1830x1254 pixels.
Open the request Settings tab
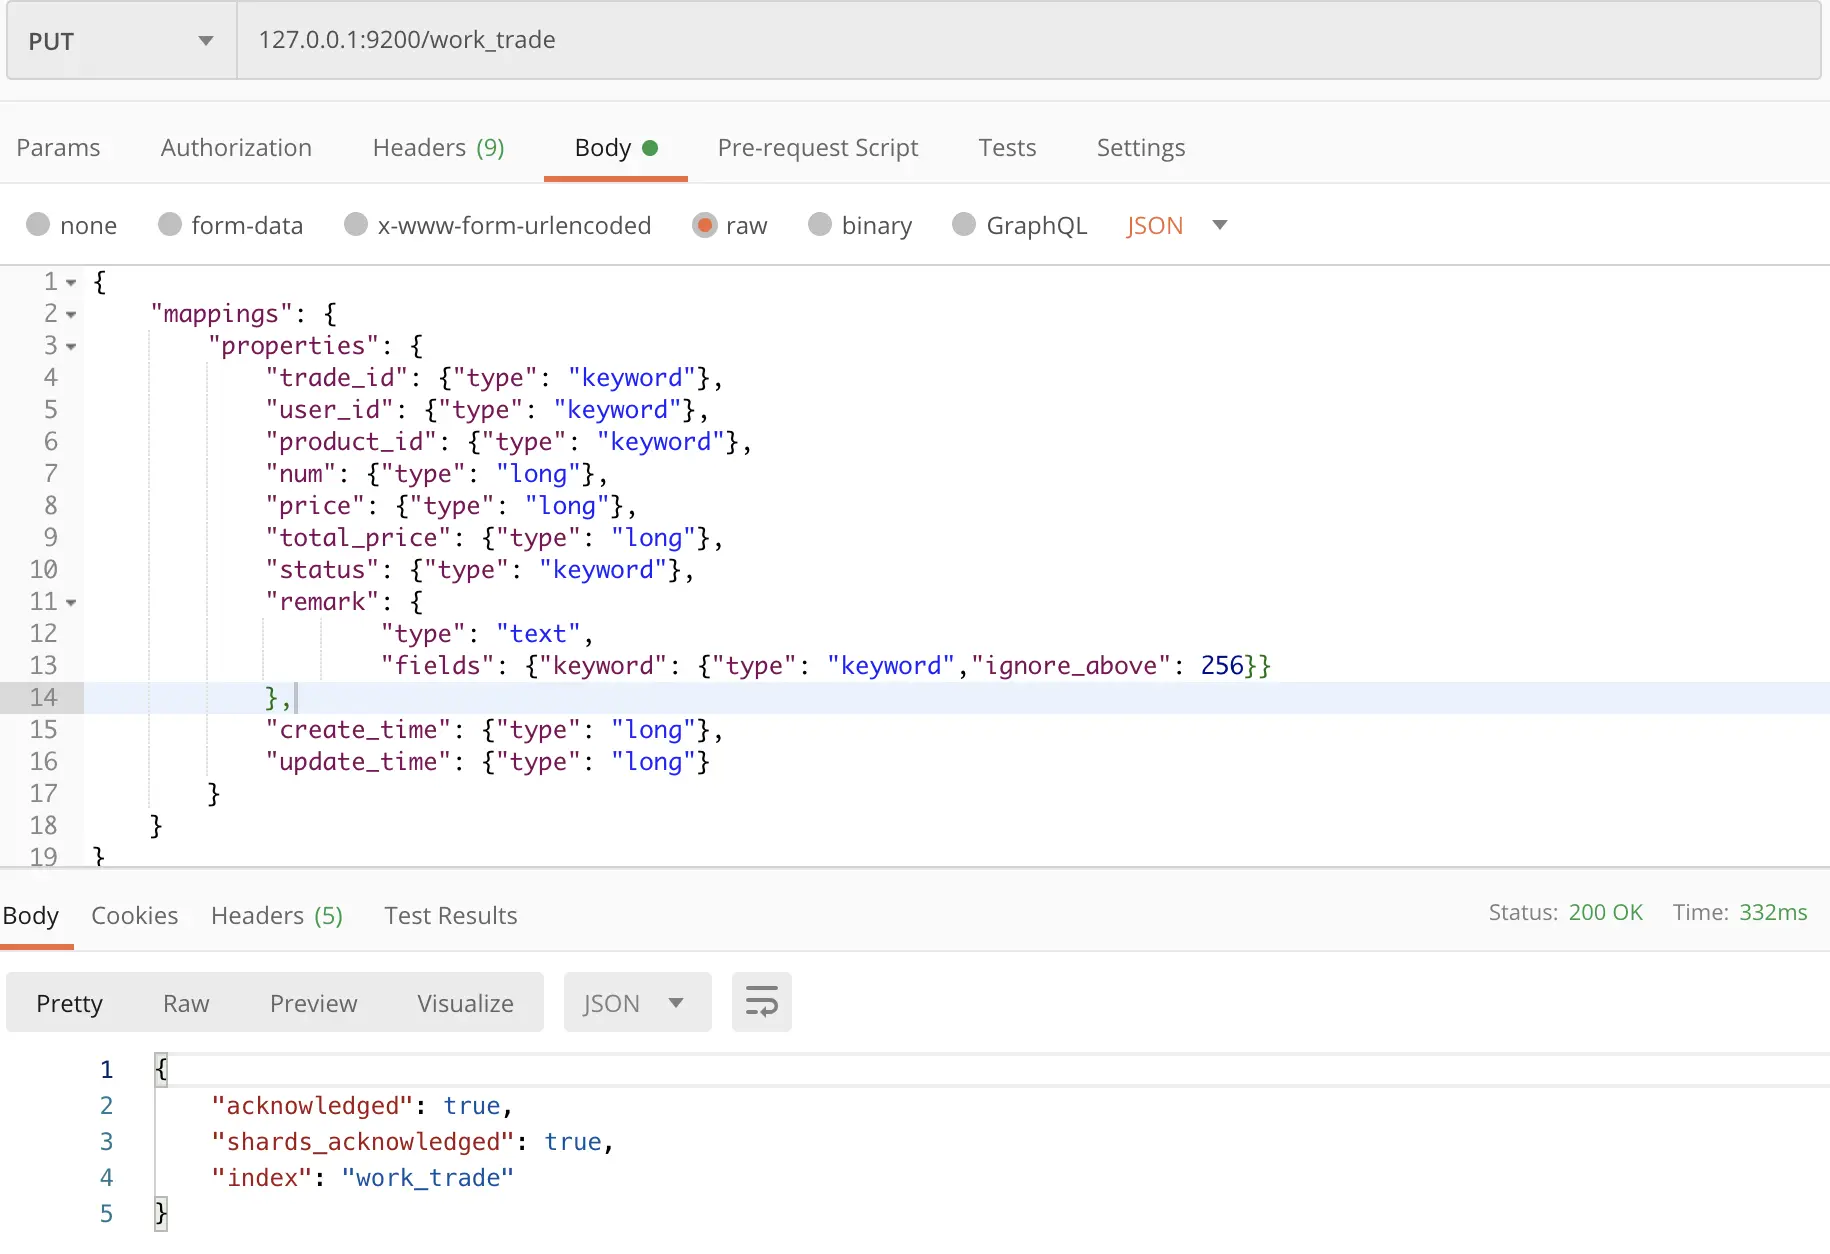(x=1141, y=148)
